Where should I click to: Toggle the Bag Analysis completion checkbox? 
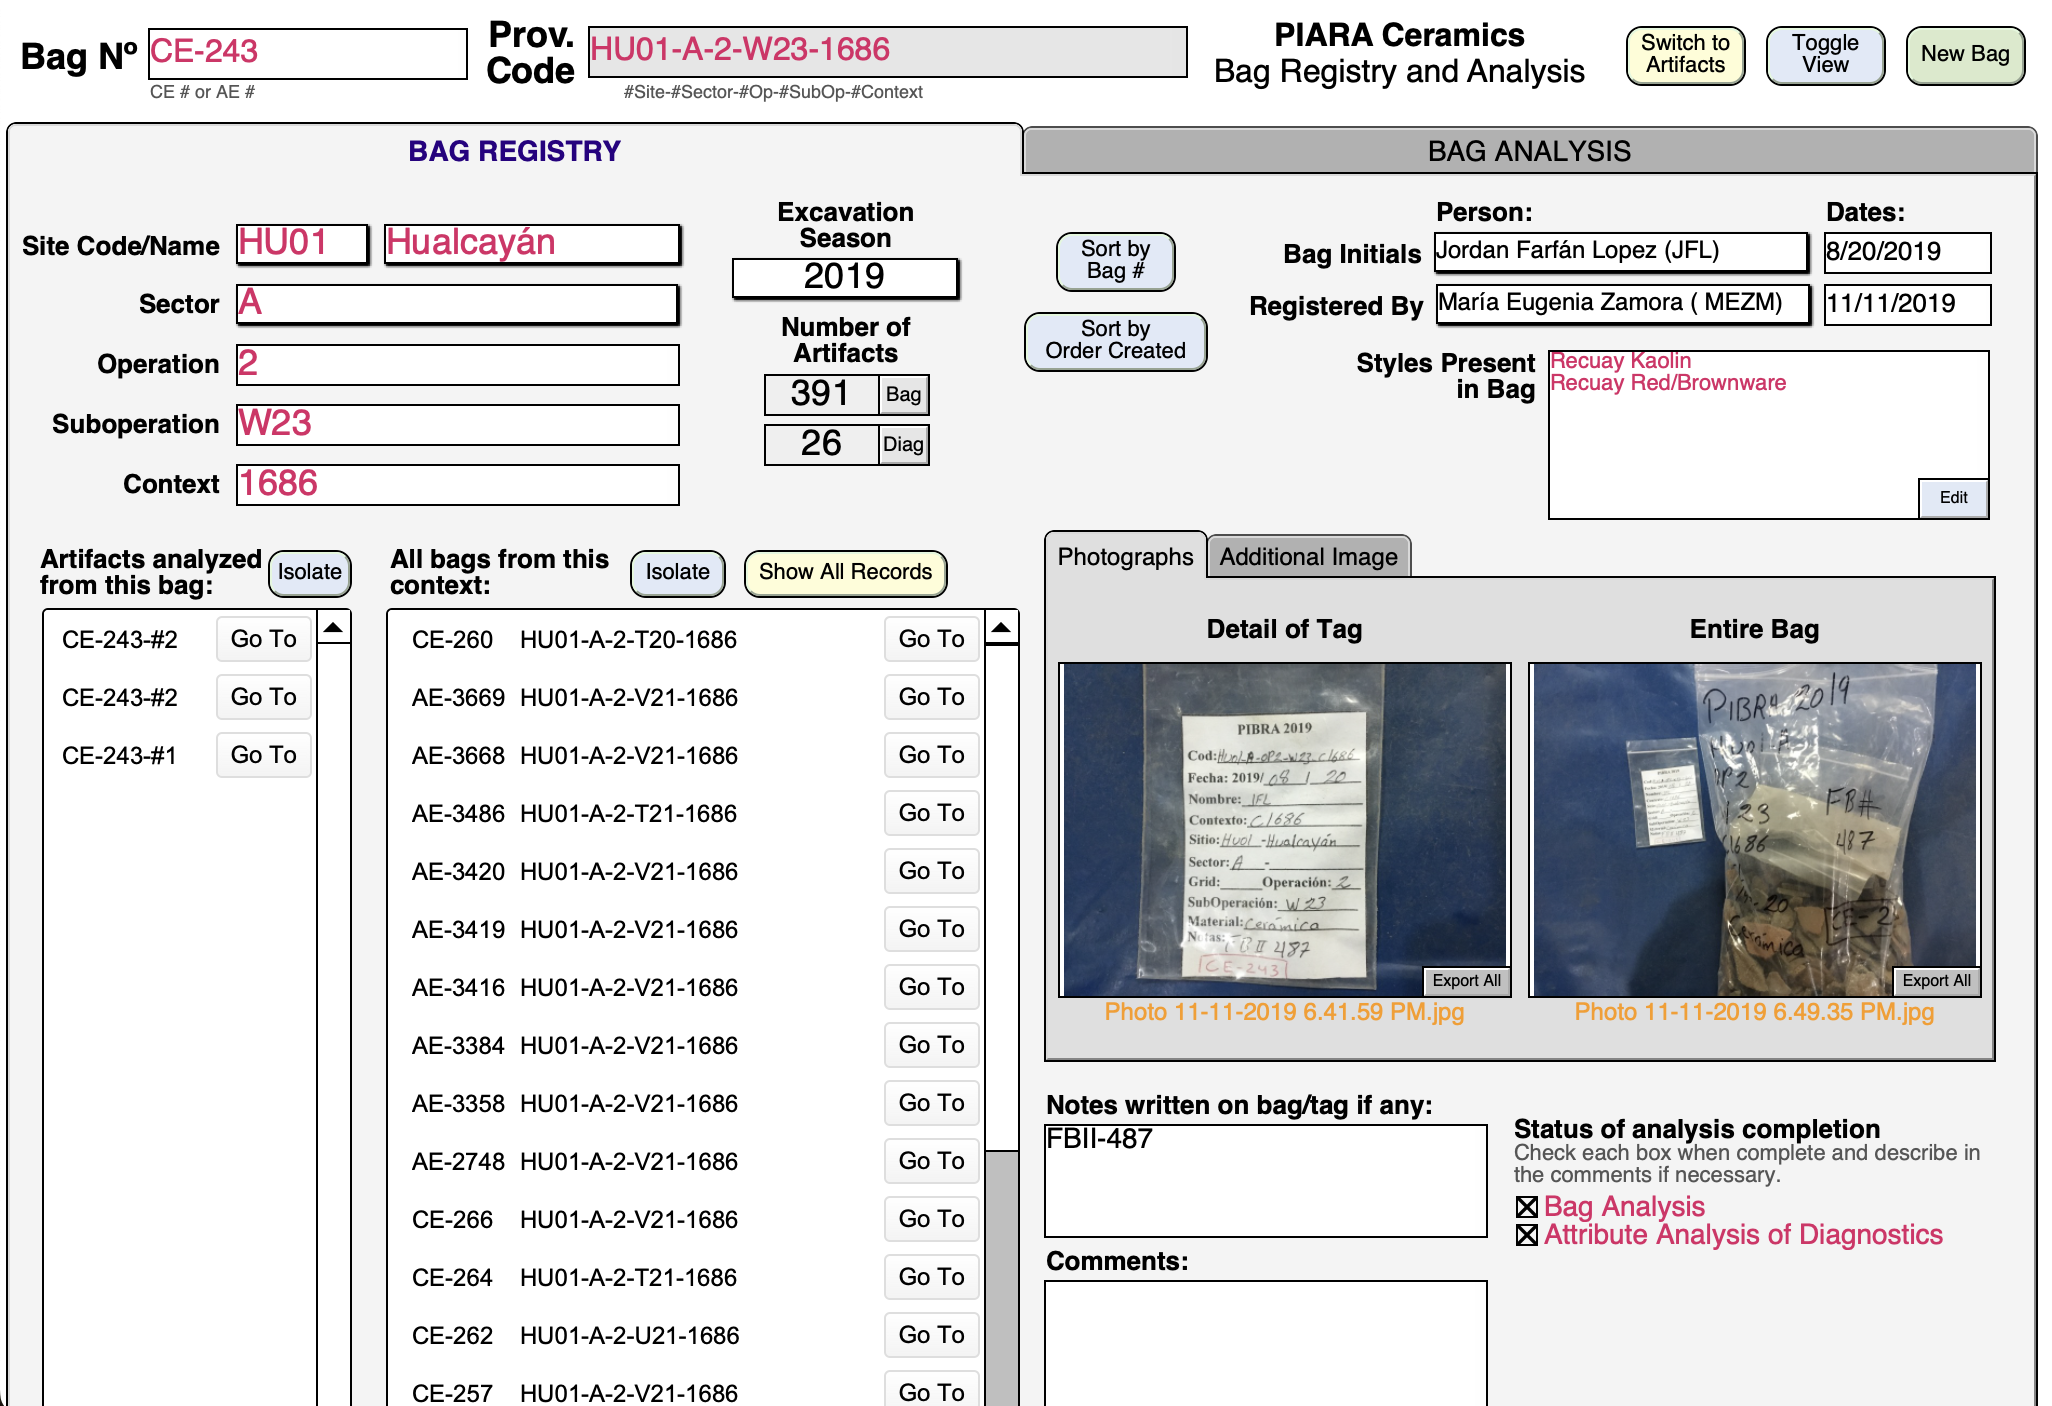[x=1527, y=1208]
